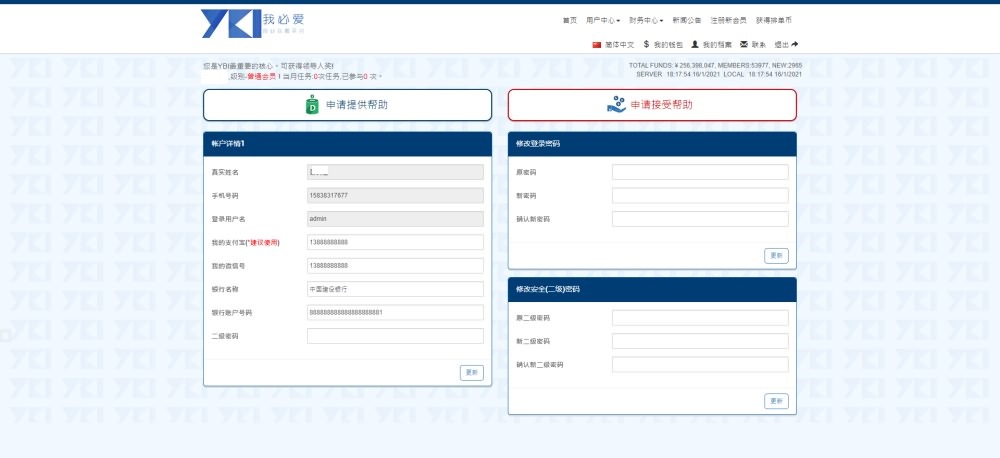Focus the 新二级密码 new security password field

[700, 341]
